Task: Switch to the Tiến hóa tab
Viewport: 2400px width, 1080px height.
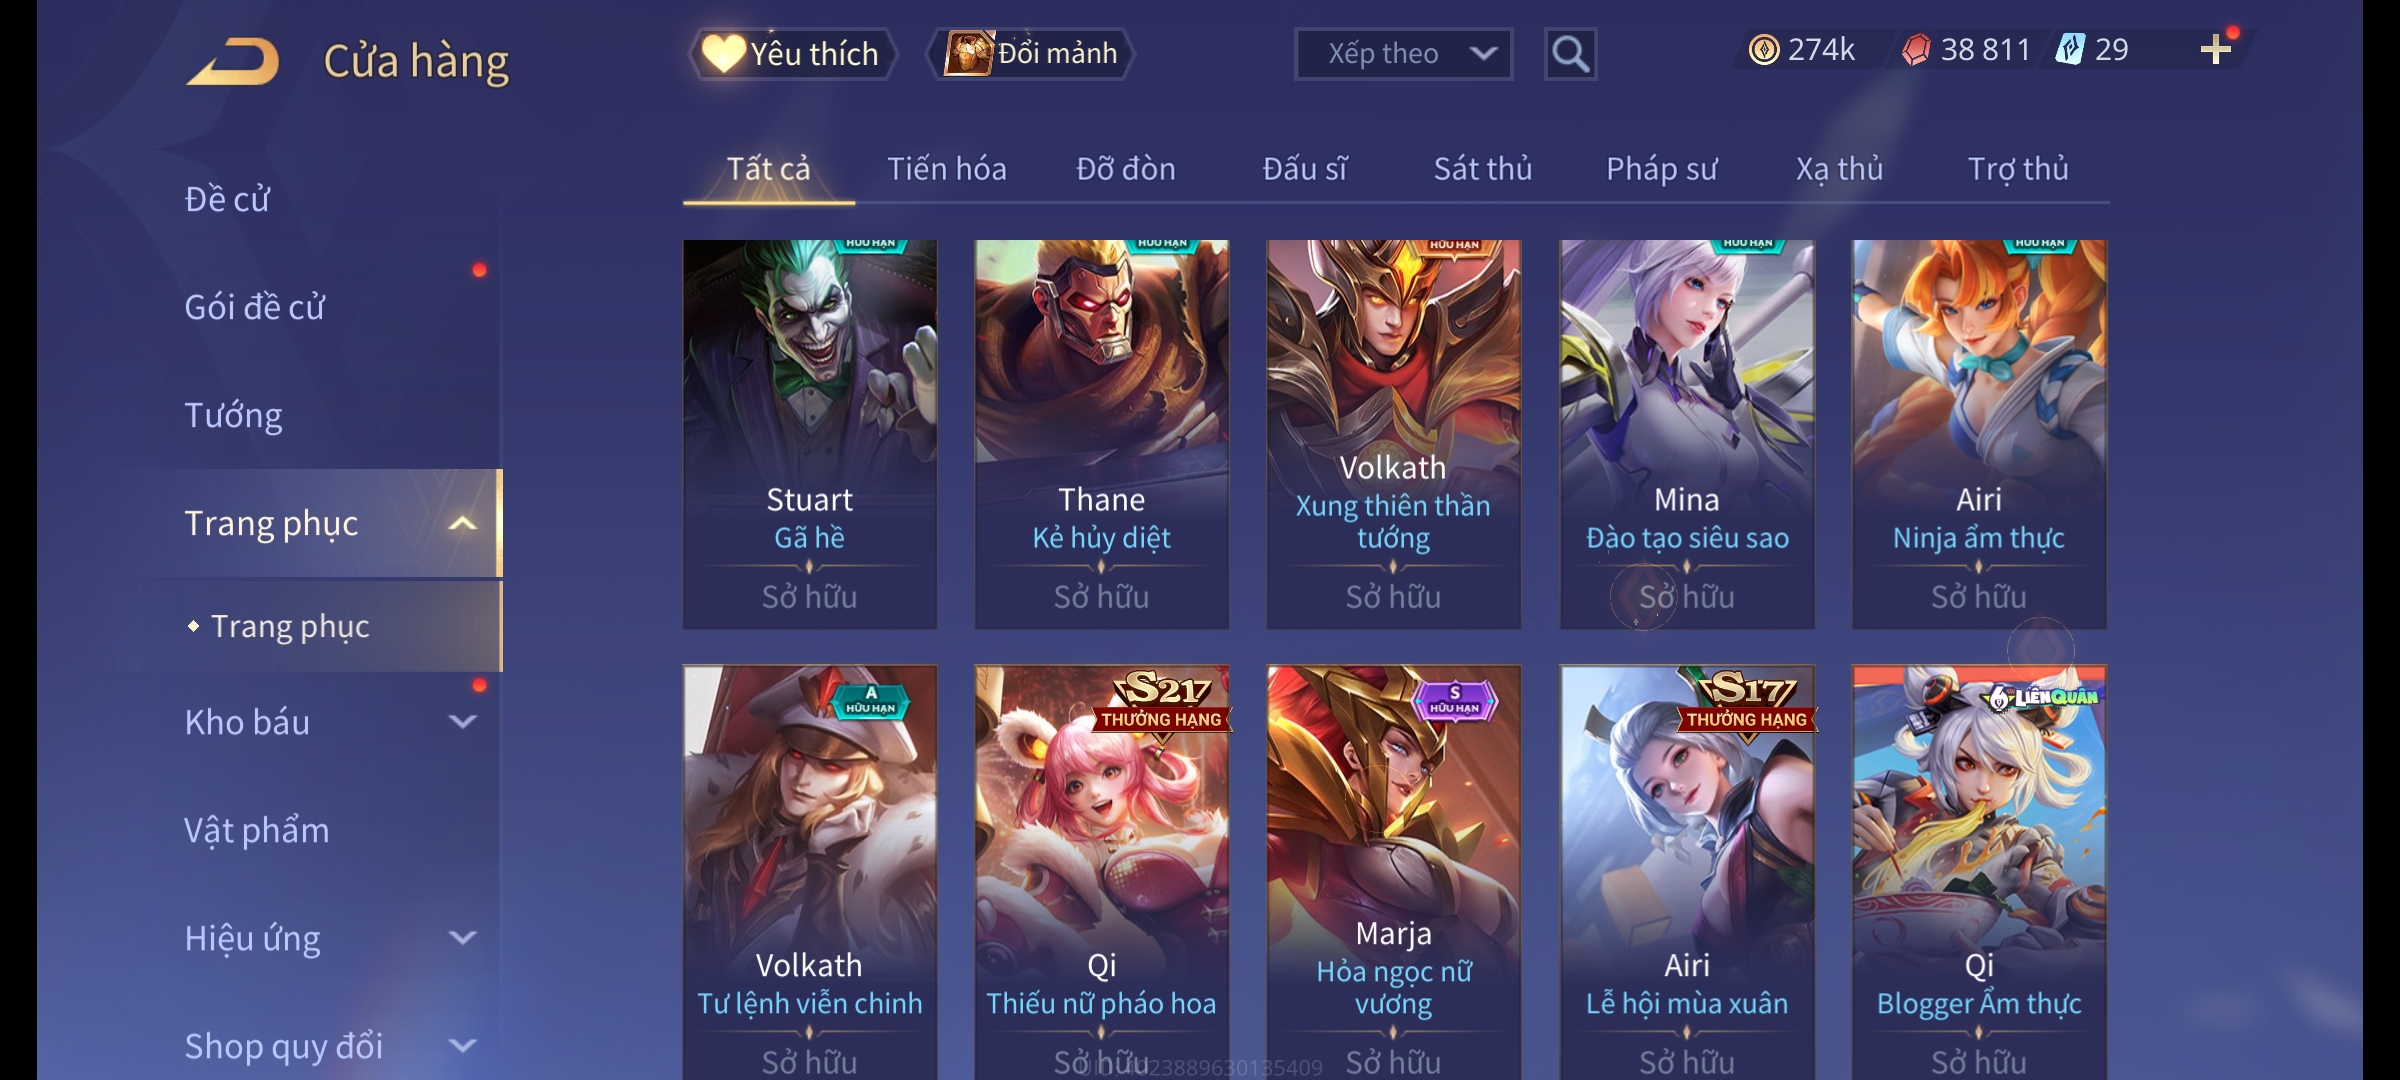Action: (947, 169)
